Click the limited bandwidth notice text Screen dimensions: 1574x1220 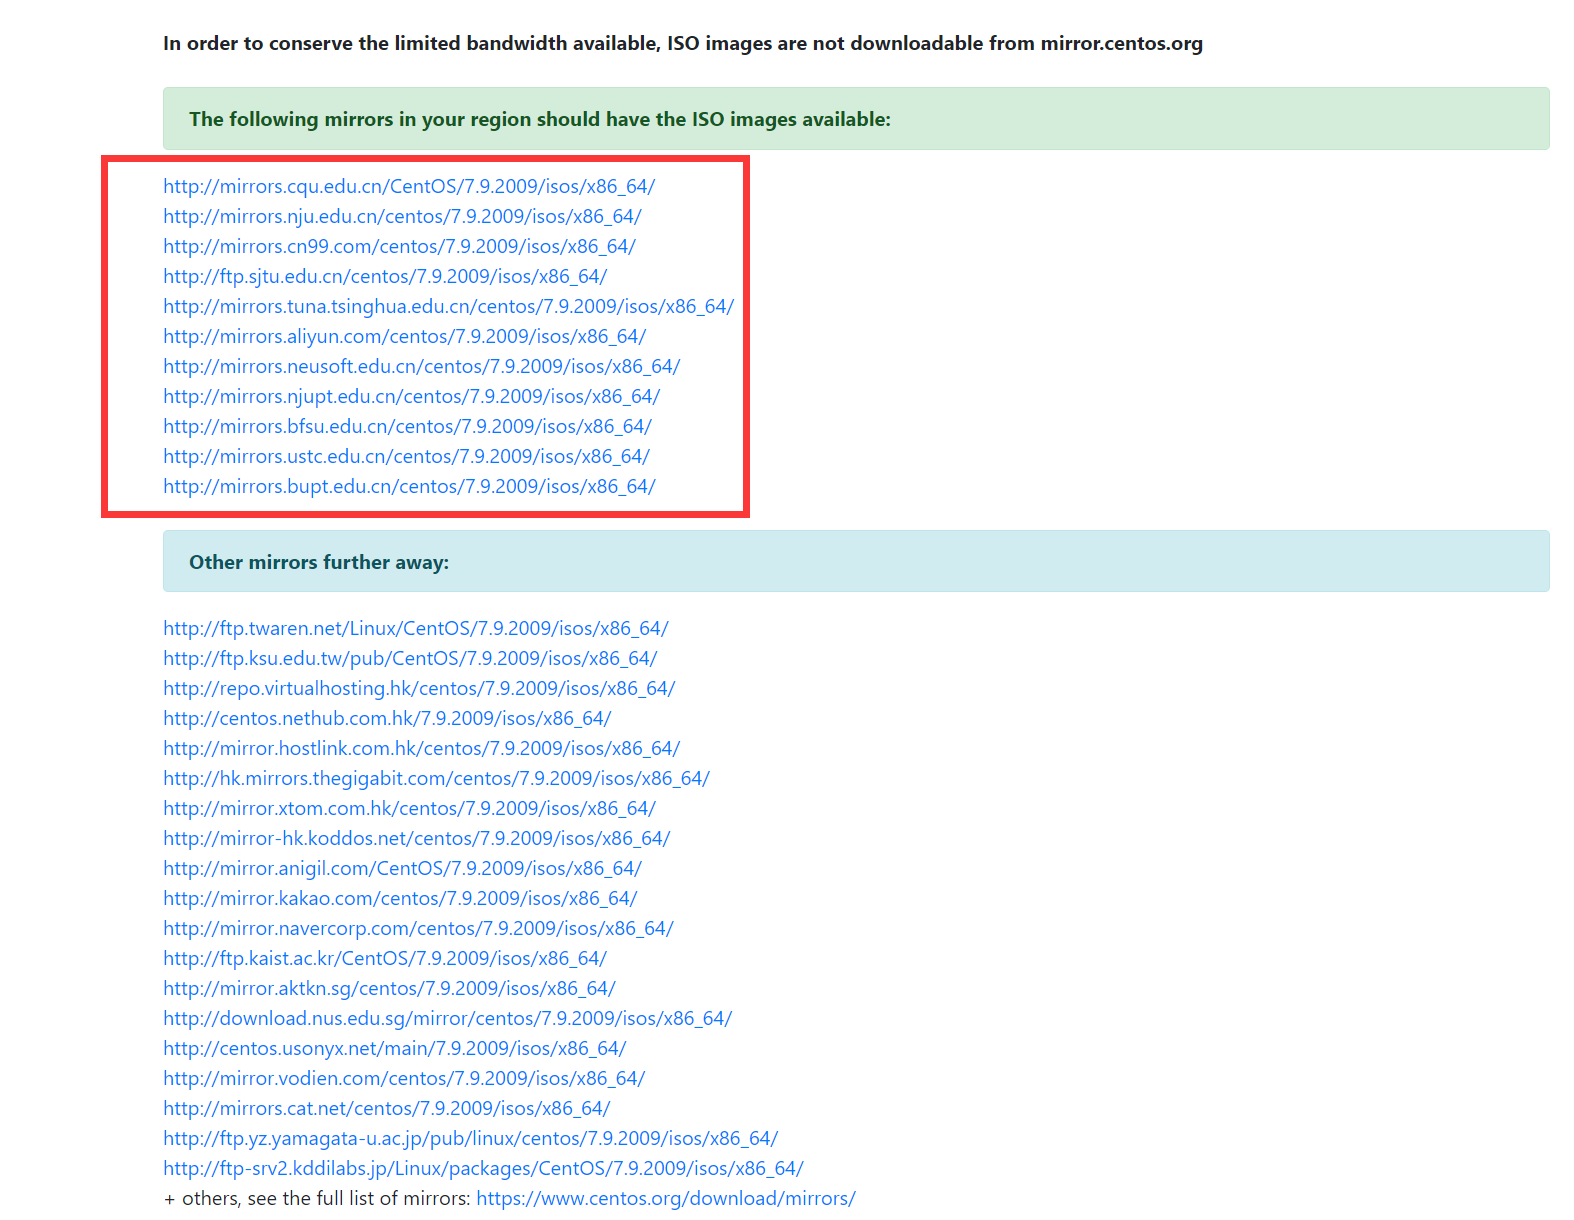coord(683,43)
